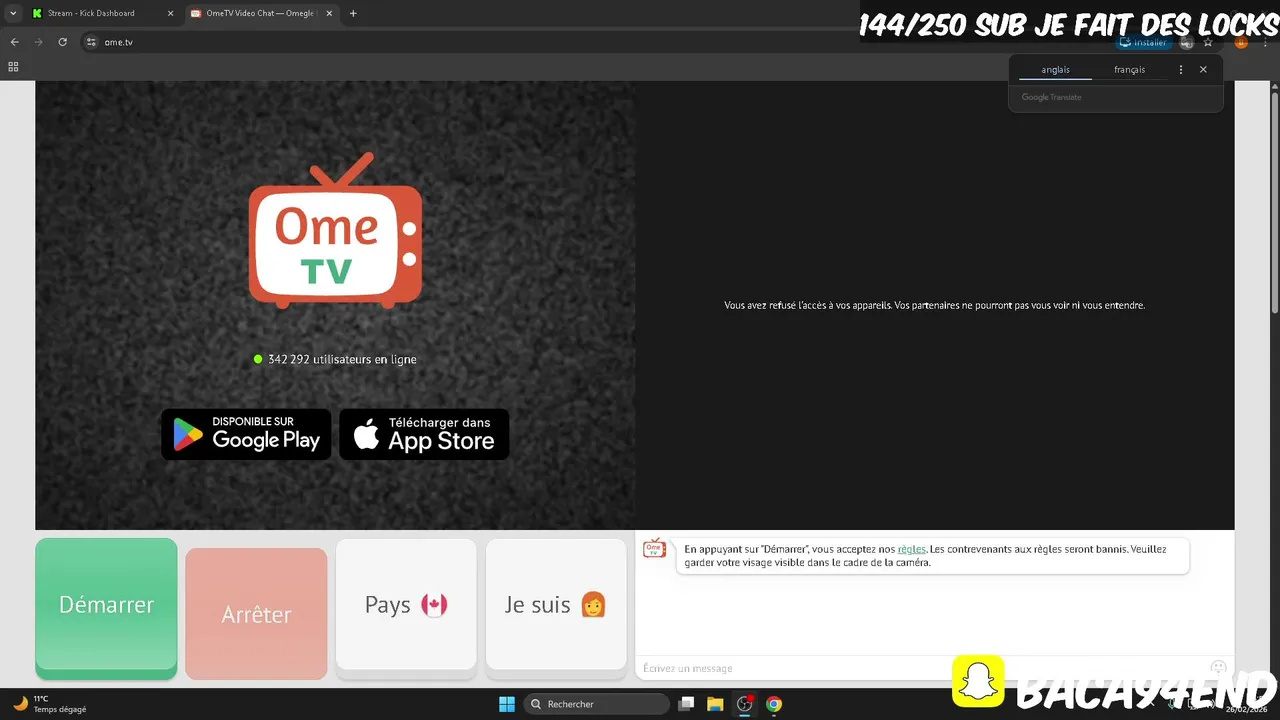Bookmark this page with star icon

1208,42
